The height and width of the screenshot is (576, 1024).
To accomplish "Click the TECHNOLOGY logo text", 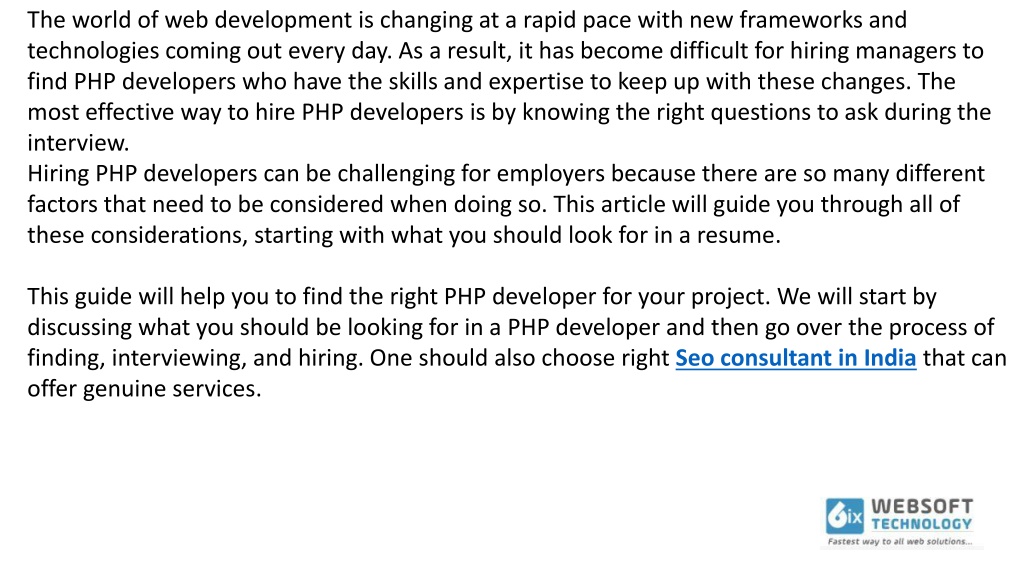I will coord(921,524).
